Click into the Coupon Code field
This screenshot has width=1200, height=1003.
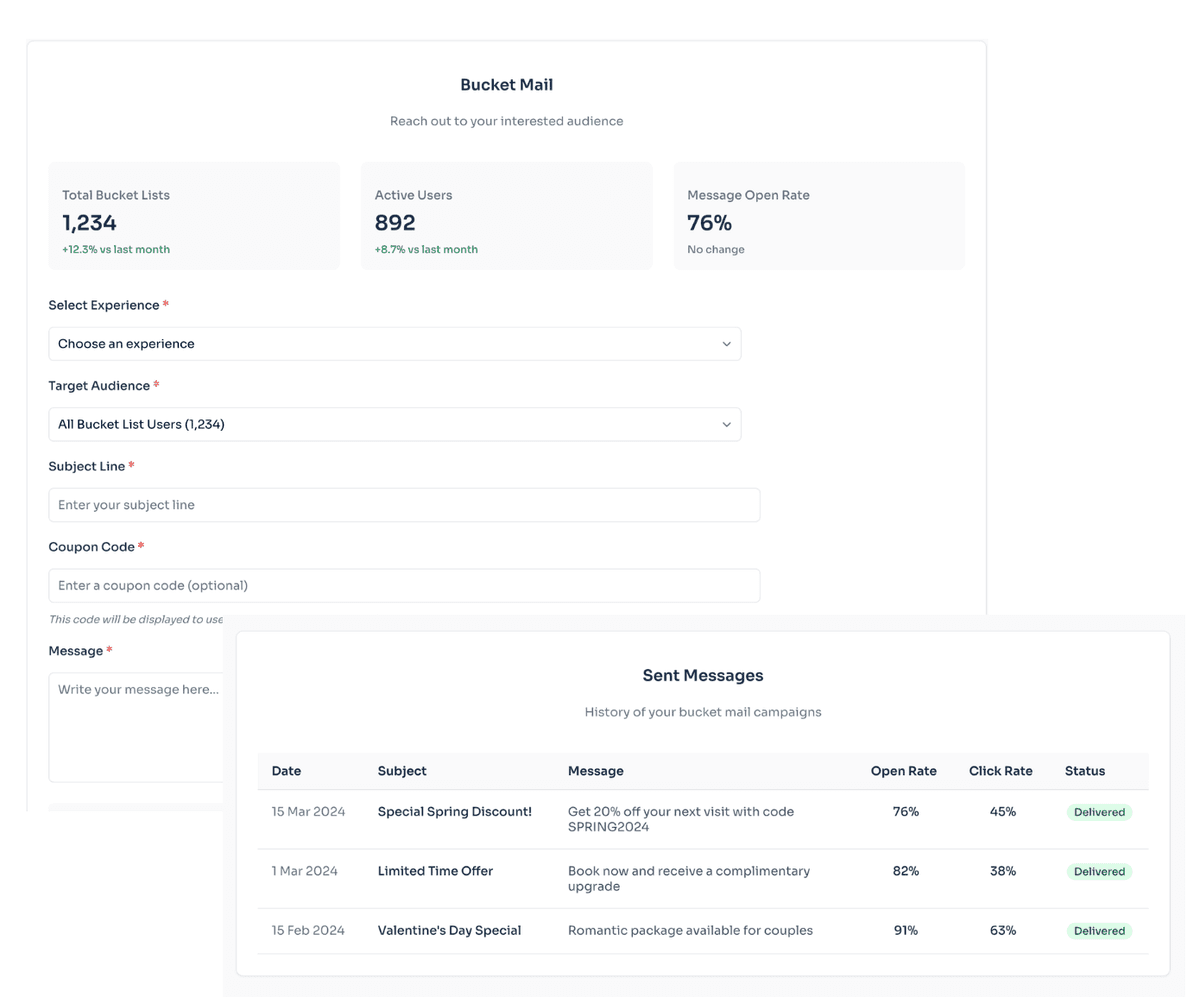click(x=404, y=586)
